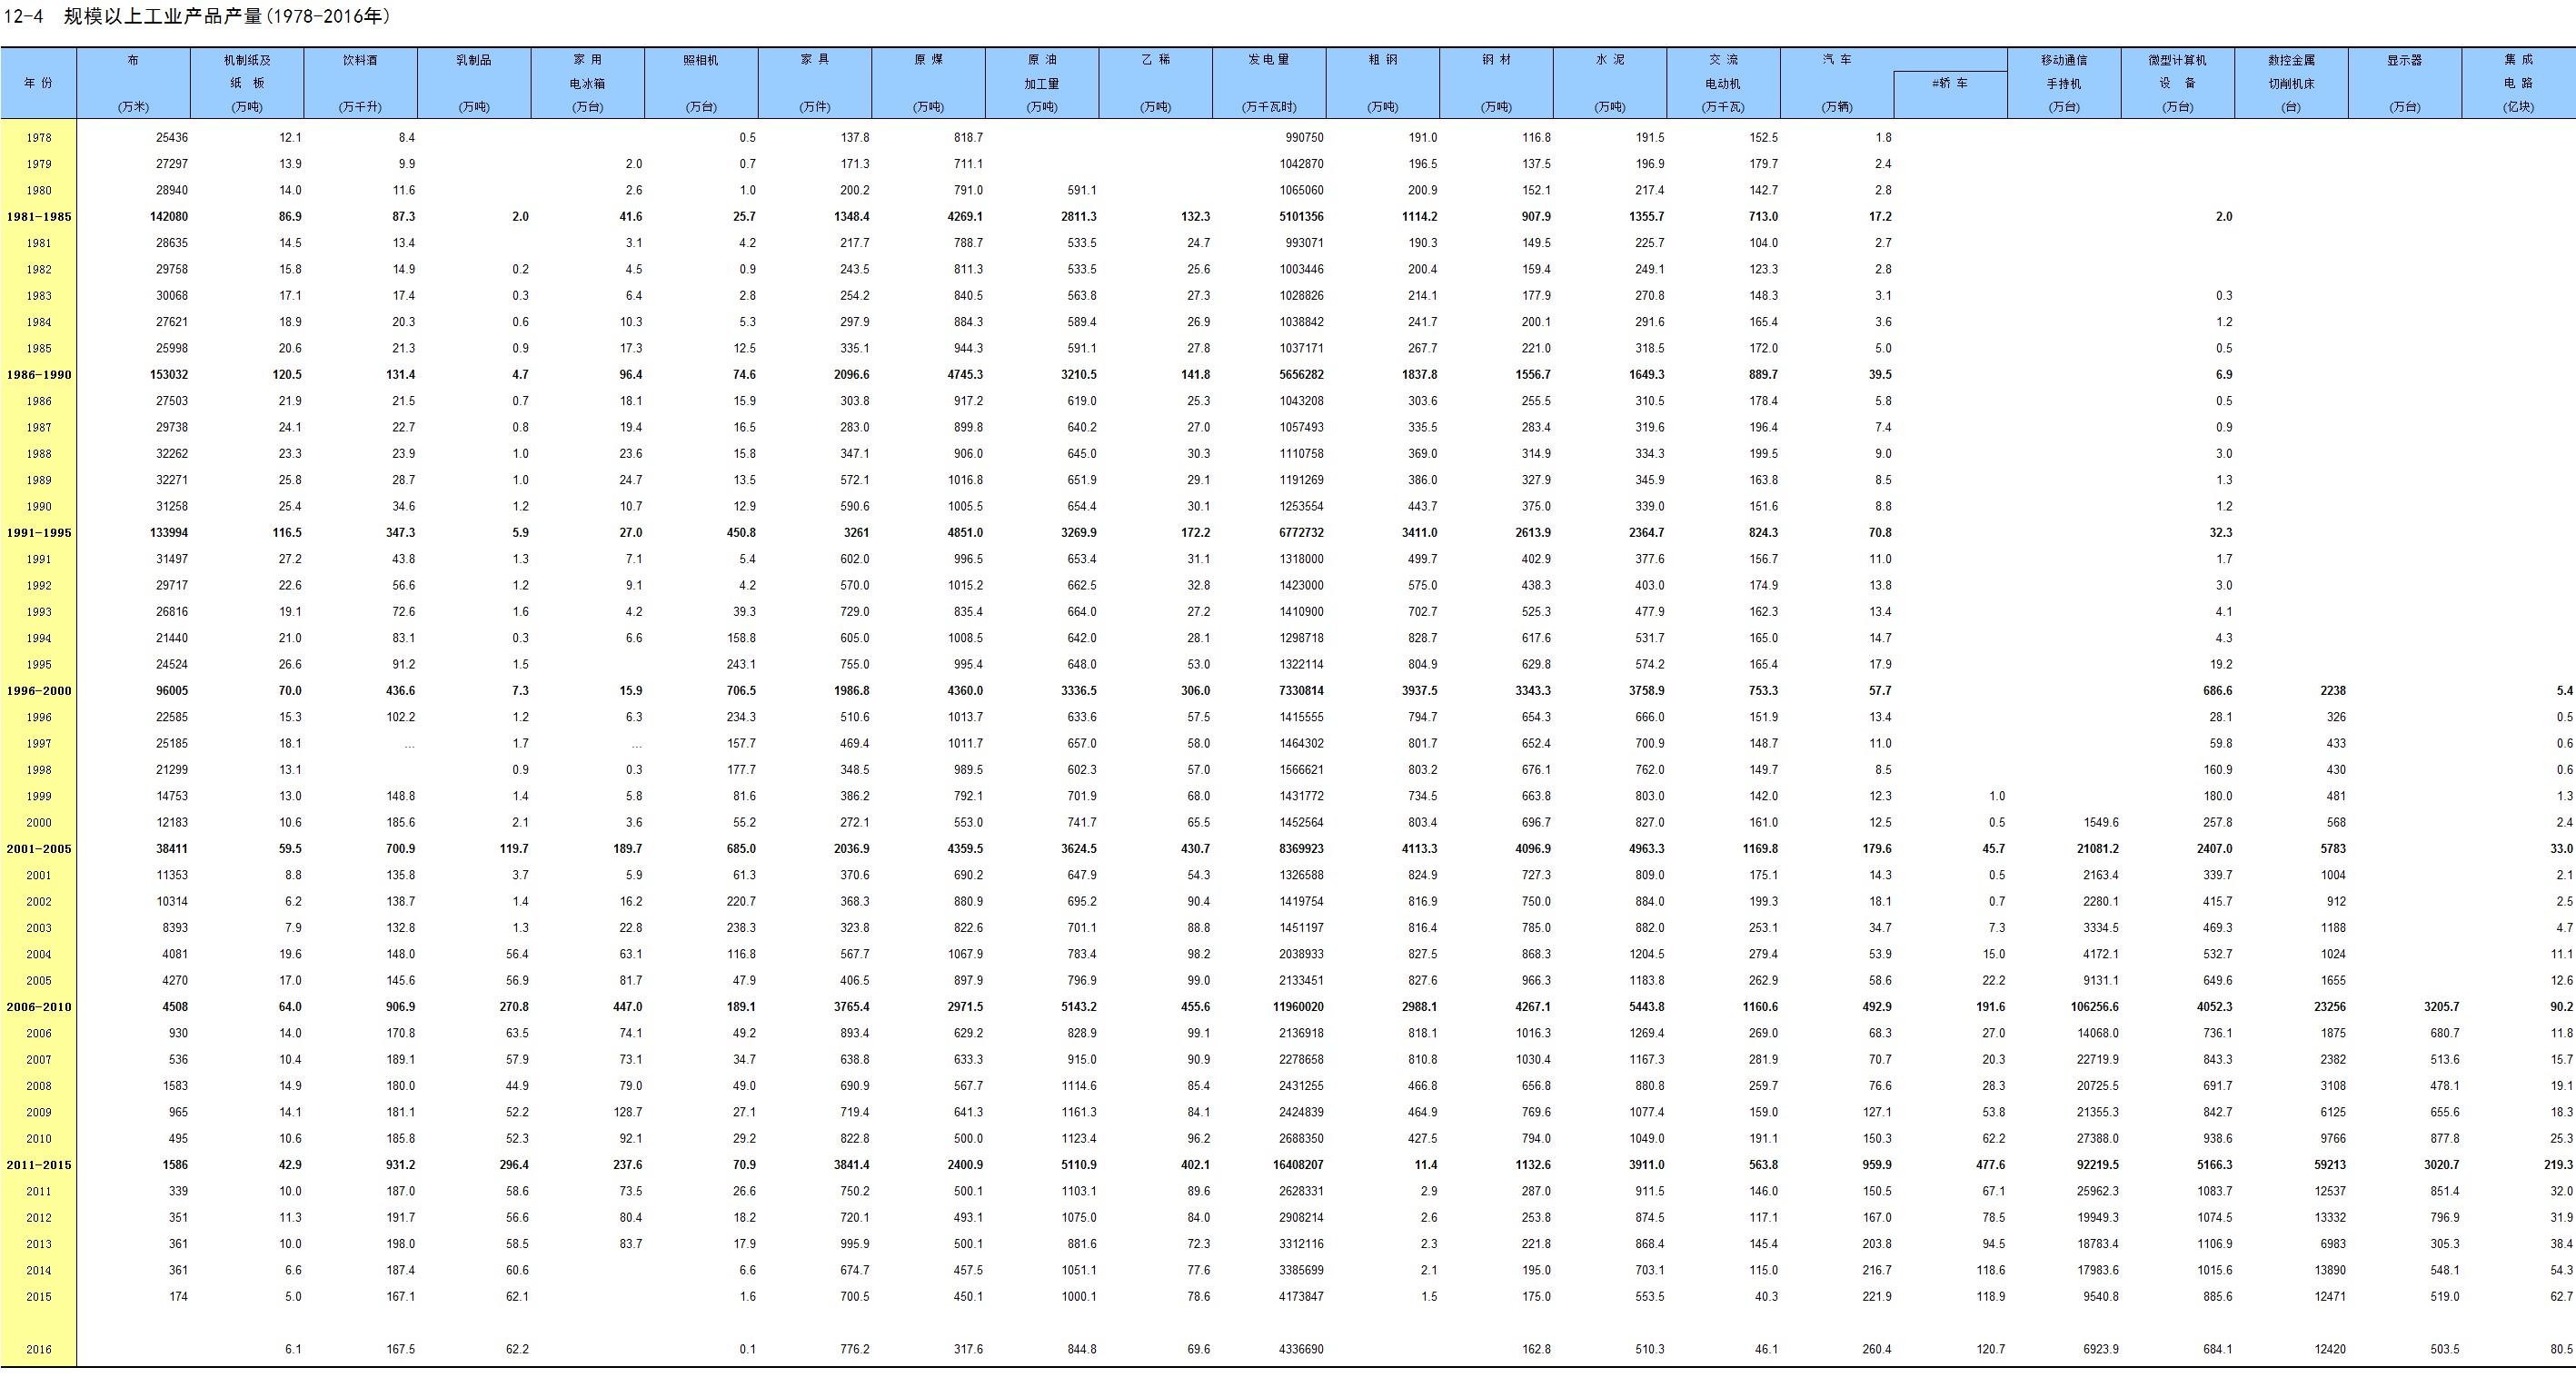Image resolution: width=2576 pixels, height=1397 pixels.
Task: Select the '年份' header cell
Action: pyautogui.click(x=38, y=83)
